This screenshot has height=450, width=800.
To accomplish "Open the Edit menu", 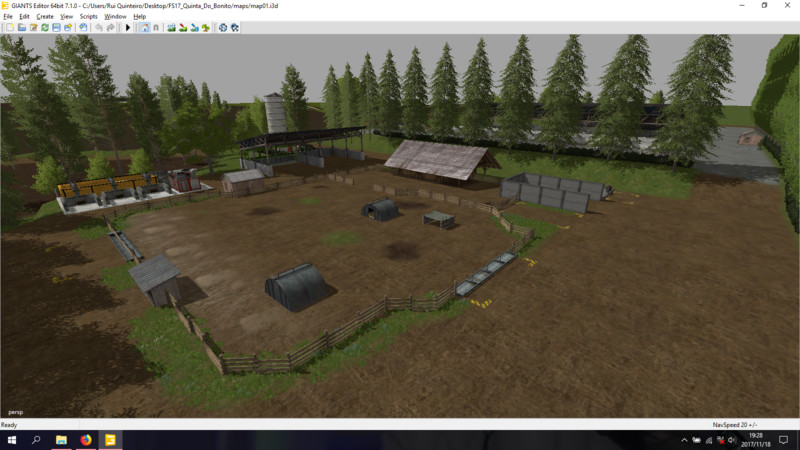I will click(23, 17).
